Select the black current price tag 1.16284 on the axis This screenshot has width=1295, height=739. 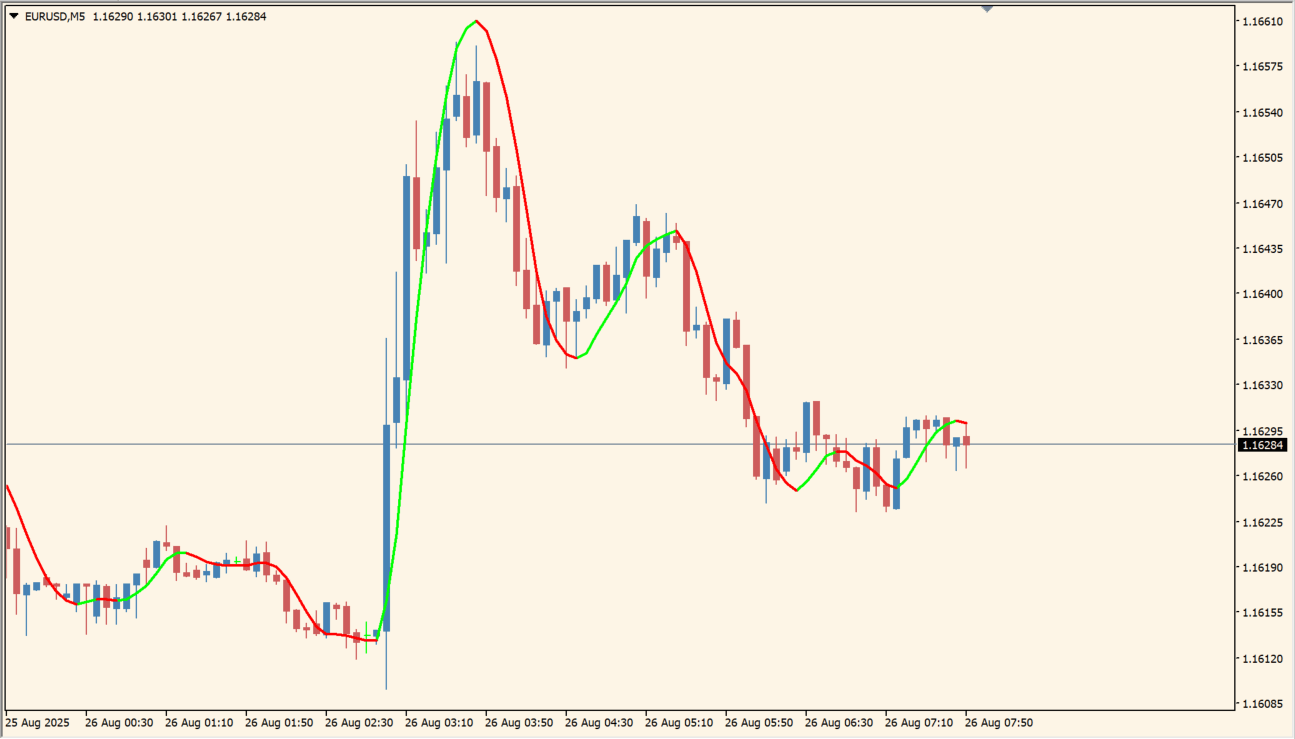[1263, 444]
